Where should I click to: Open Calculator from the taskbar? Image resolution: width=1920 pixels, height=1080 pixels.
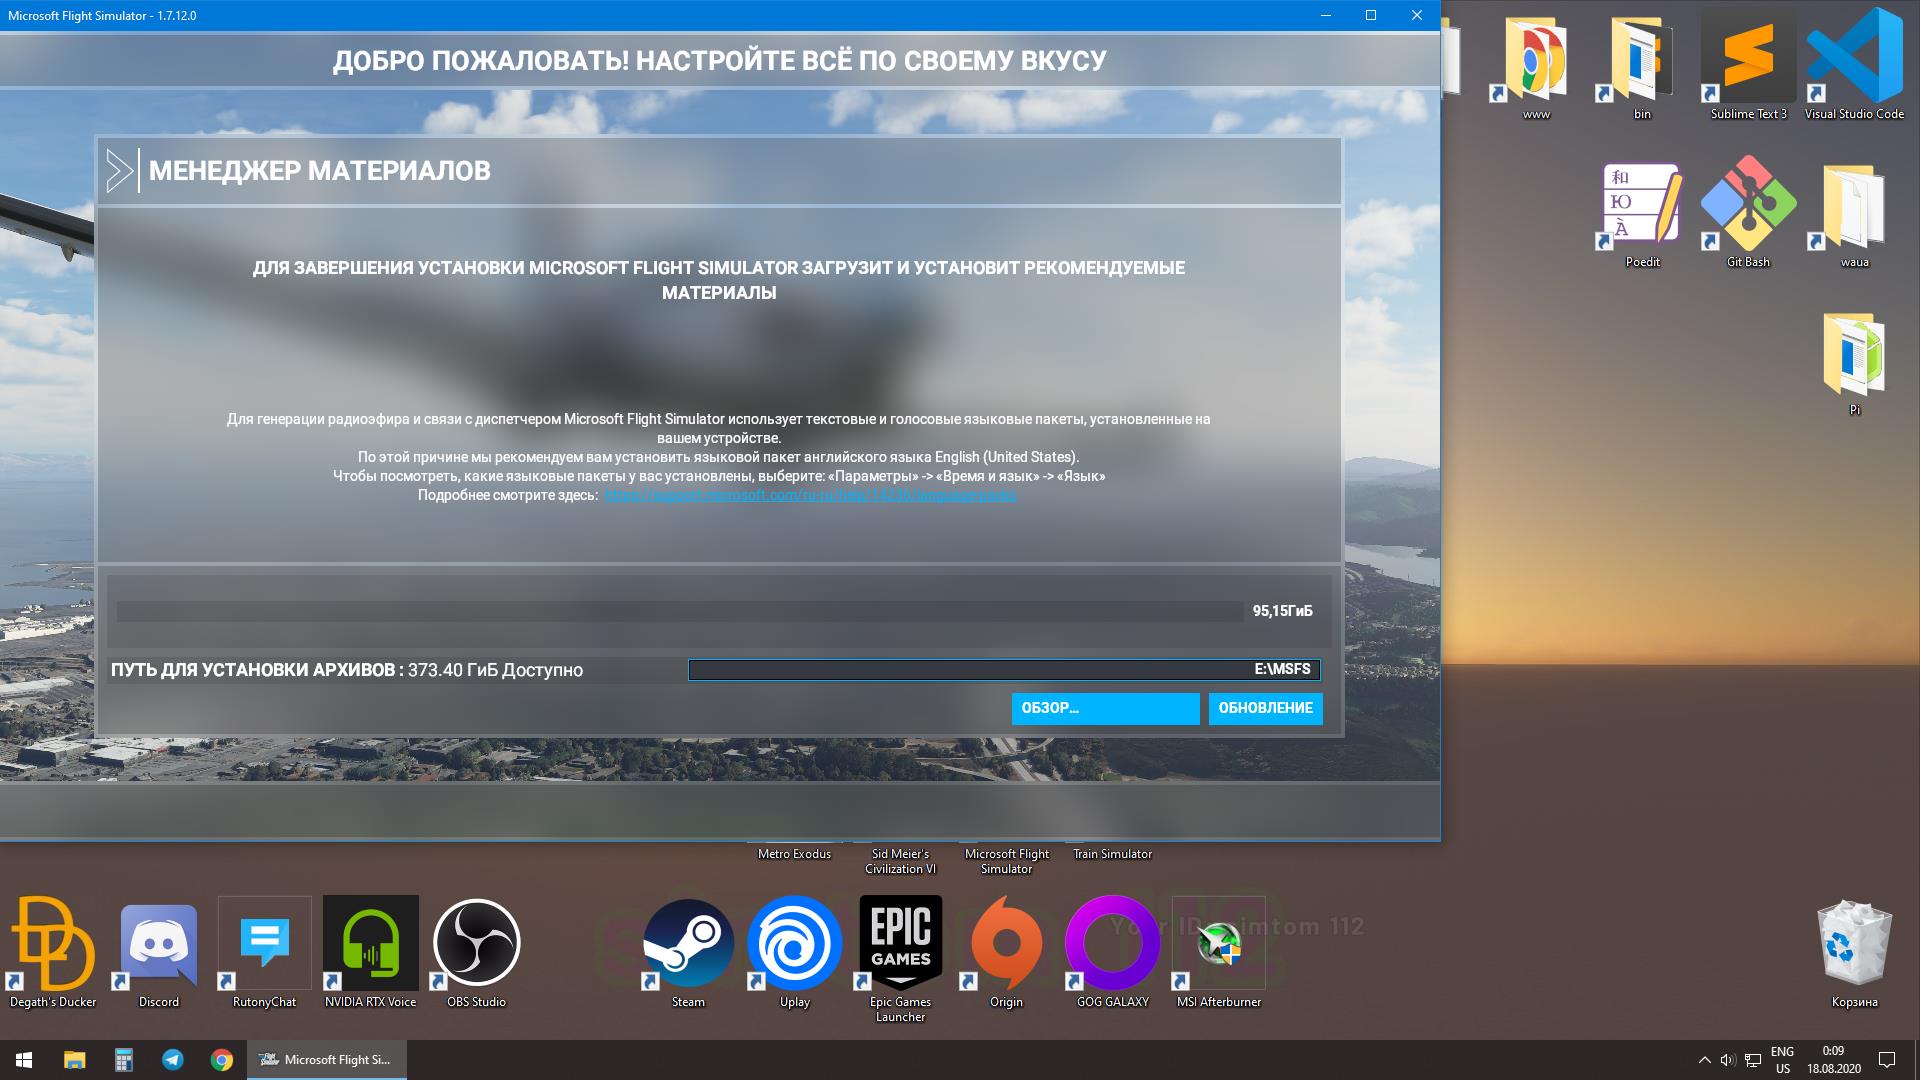[x=124, y=1060]
